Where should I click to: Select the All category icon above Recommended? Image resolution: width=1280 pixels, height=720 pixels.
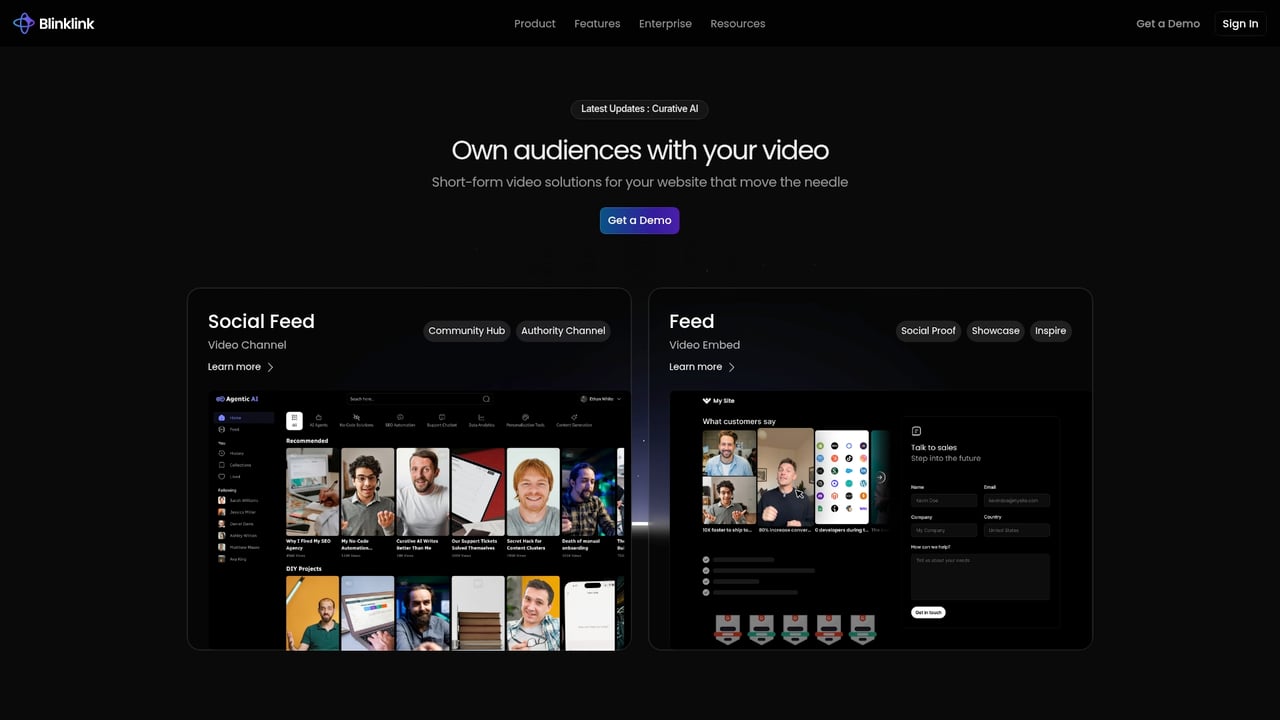(294, 420)
